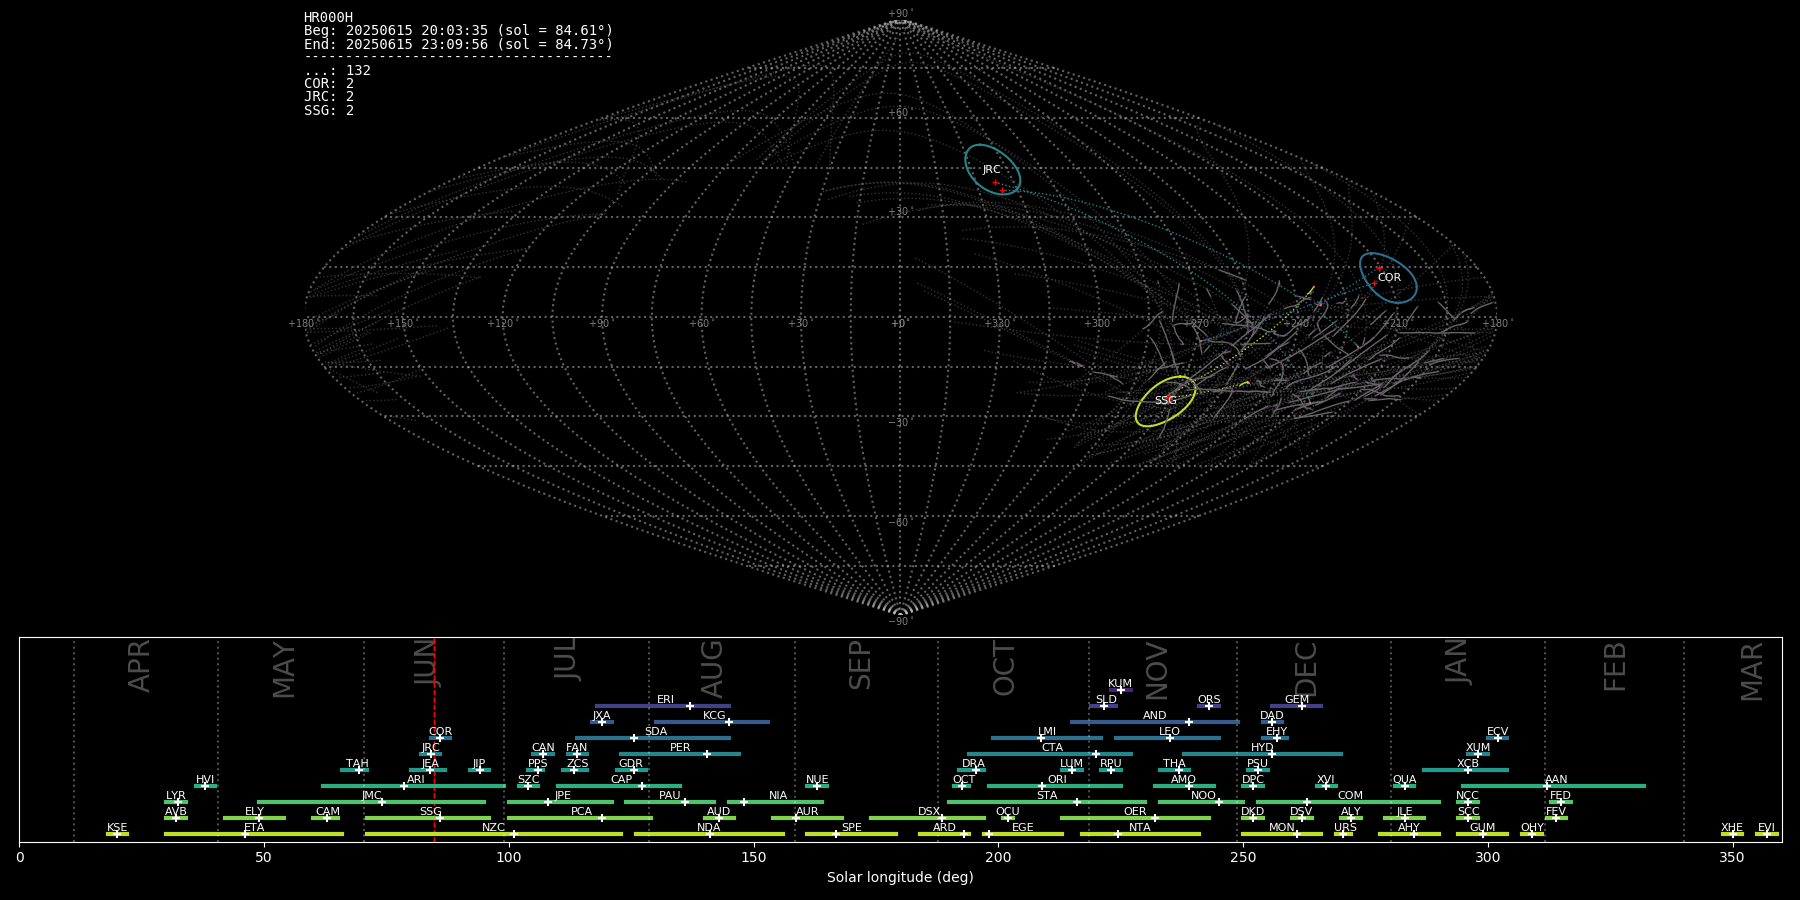This screenshot has width=1800, height=900.
Task: Click the +90° label at the top of the sky map
Action: tap(900, 14)
